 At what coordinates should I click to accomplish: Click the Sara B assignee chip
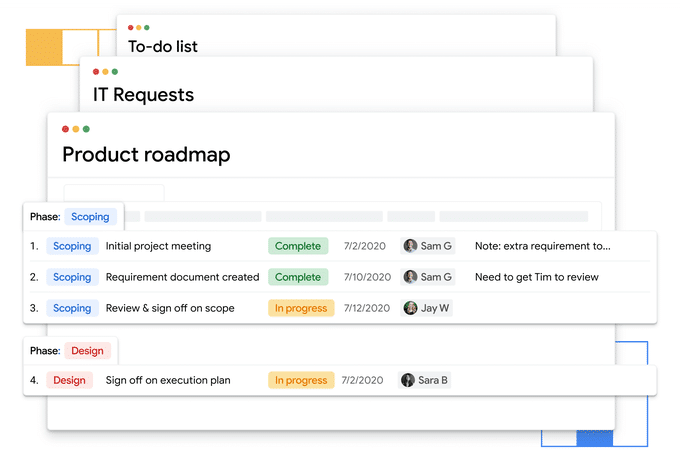click(x=424, y=380)
